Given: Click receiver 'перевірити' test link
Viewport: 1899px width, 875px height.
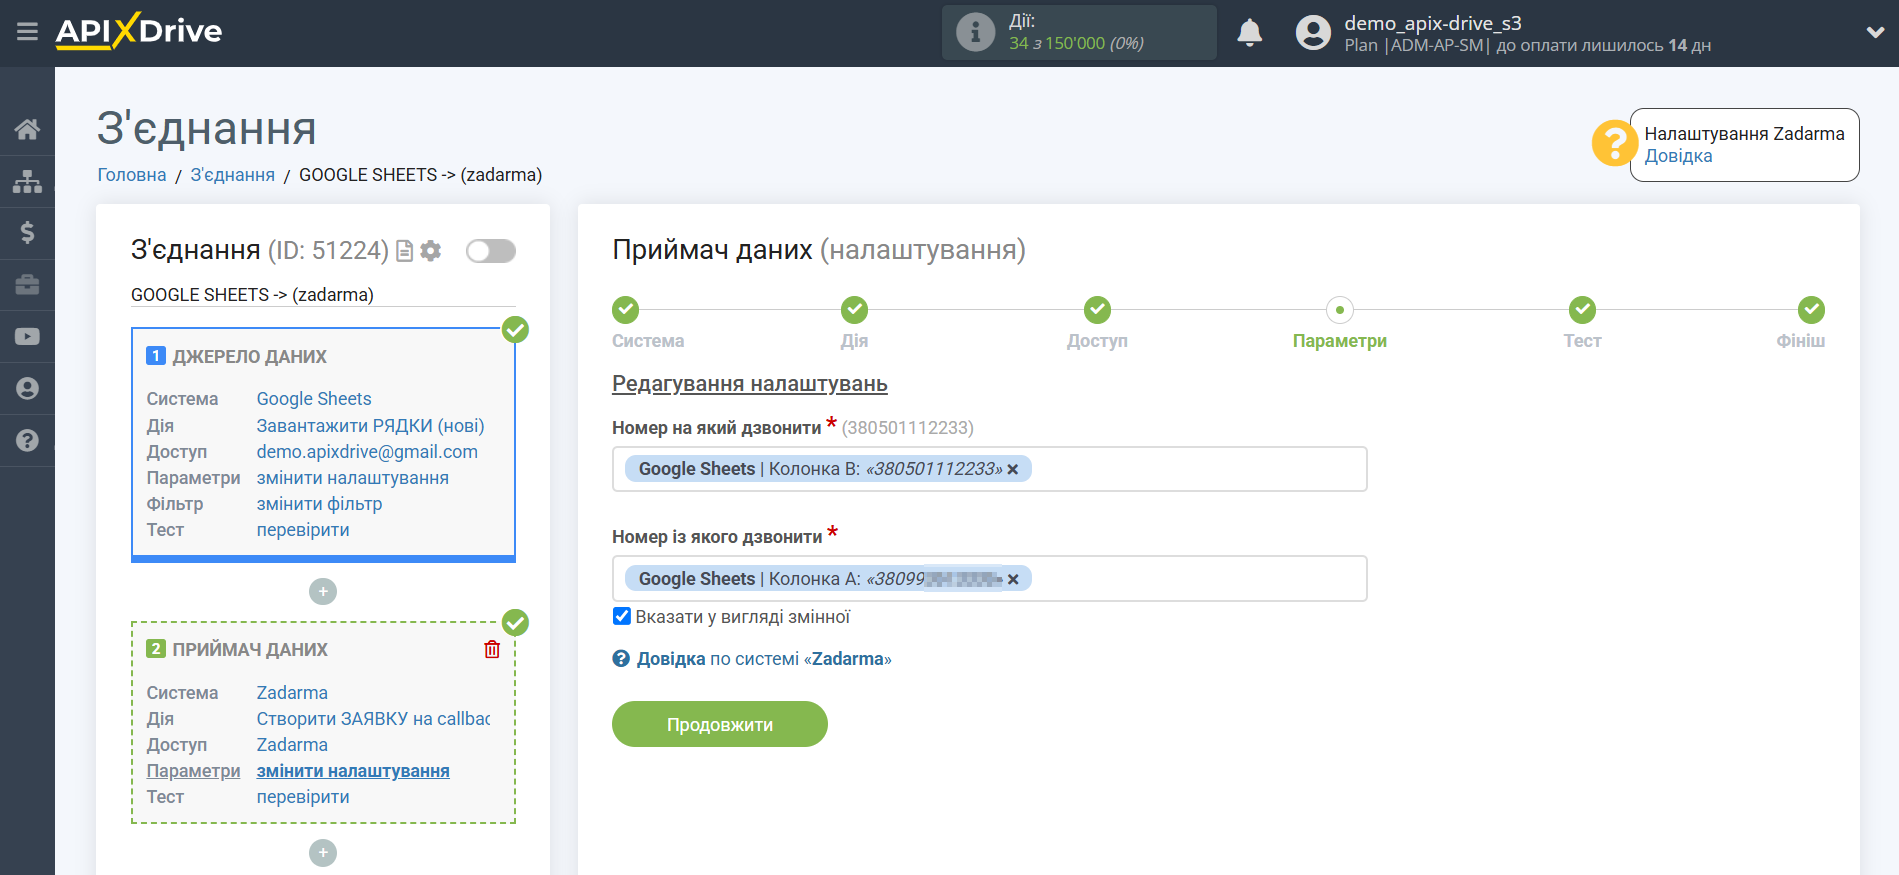Looking at the screenshot, I should coord(303,797).
